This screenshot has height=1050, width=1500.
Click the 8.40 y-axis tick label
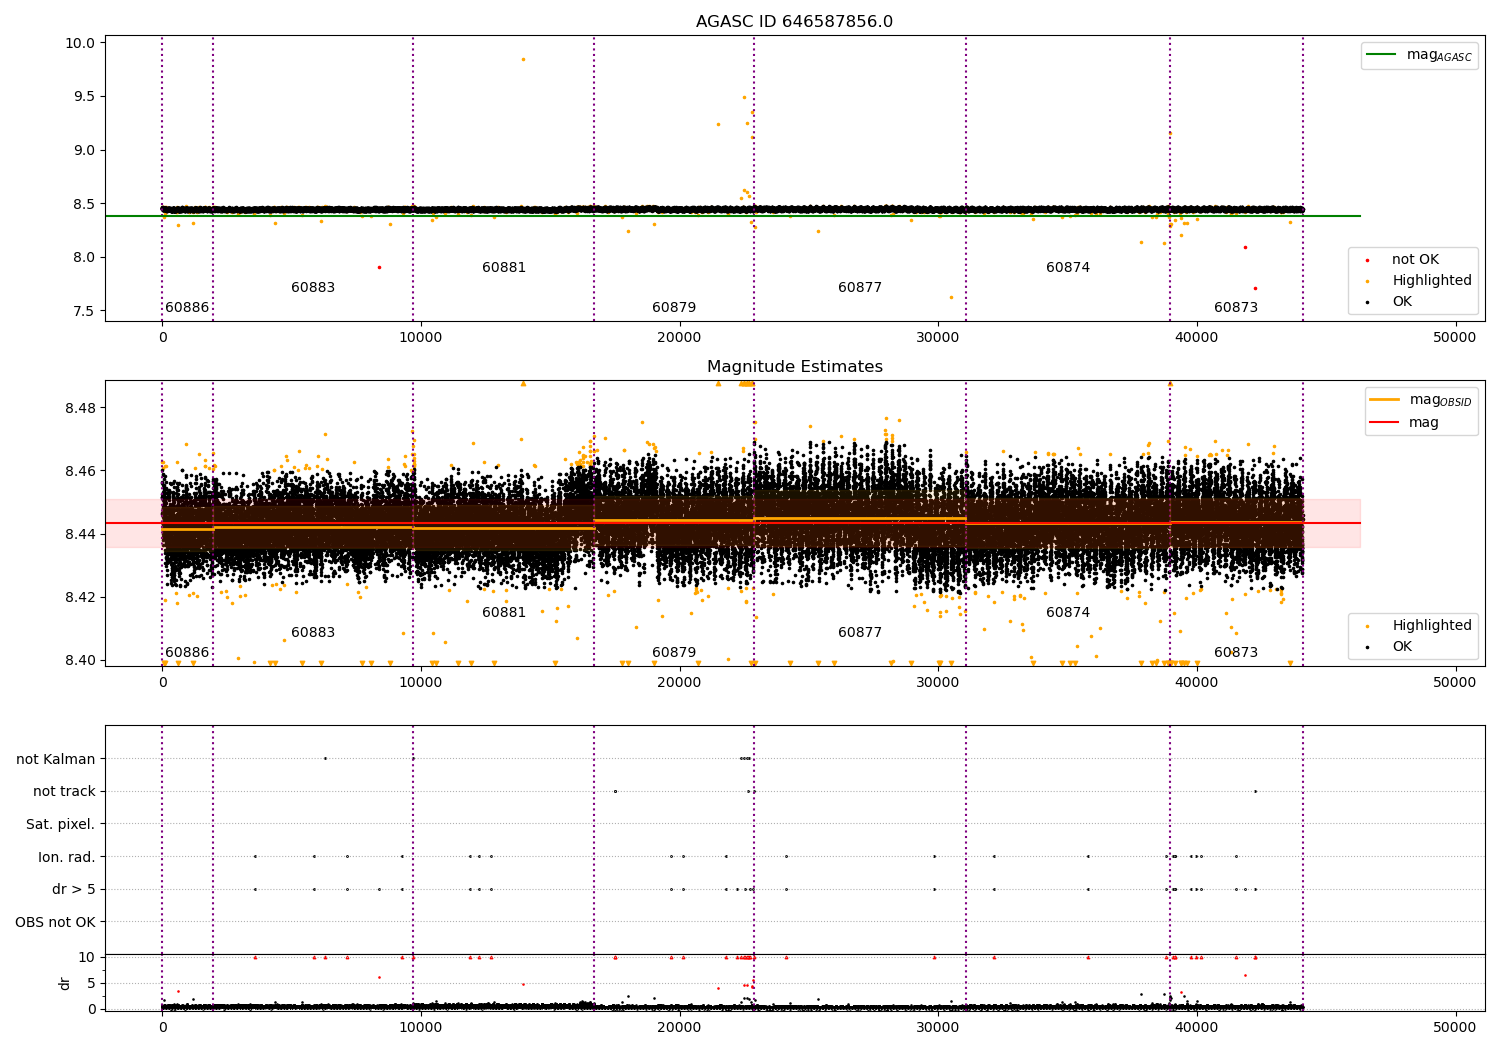pyautogui.click(x=80, y=660)
